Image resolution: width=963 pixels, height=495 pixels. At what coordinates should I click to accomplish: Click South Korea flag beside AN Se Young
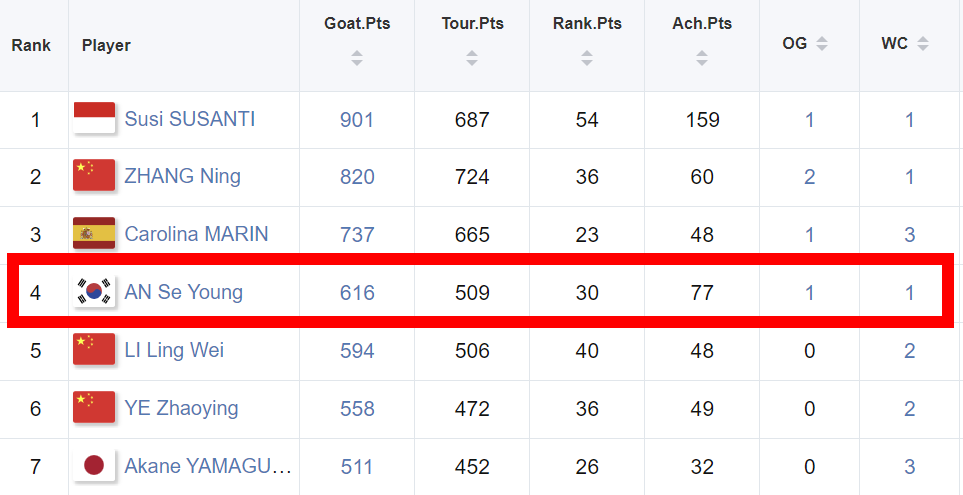pos(94,292)
